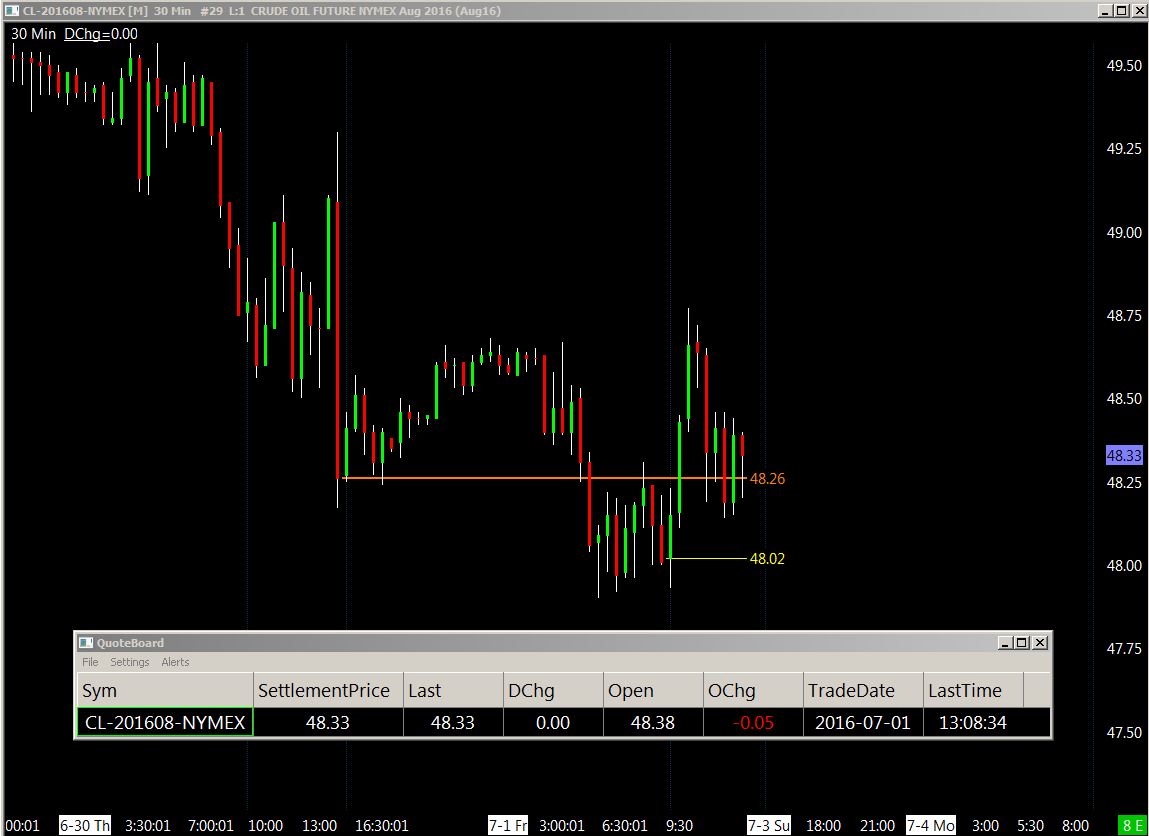1149x836 pixels.
Task: Click the orange 48.26 price line label
Action: [767, 478]
